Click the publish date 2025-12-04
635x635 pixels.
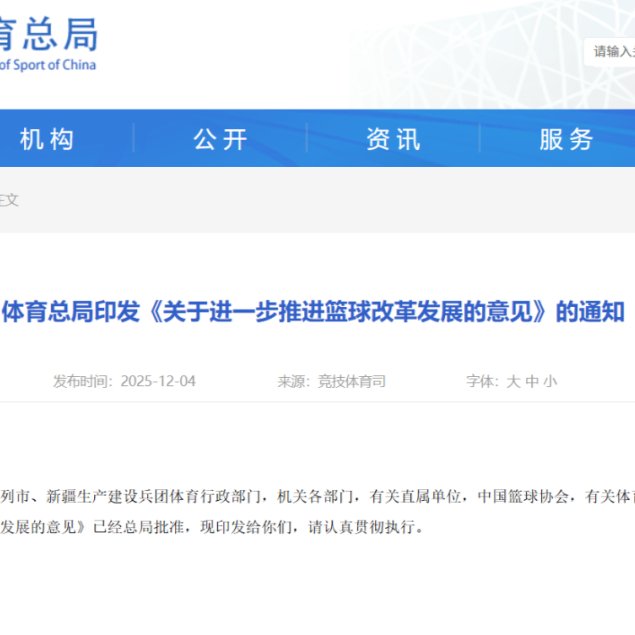click(x=158, y=381)
